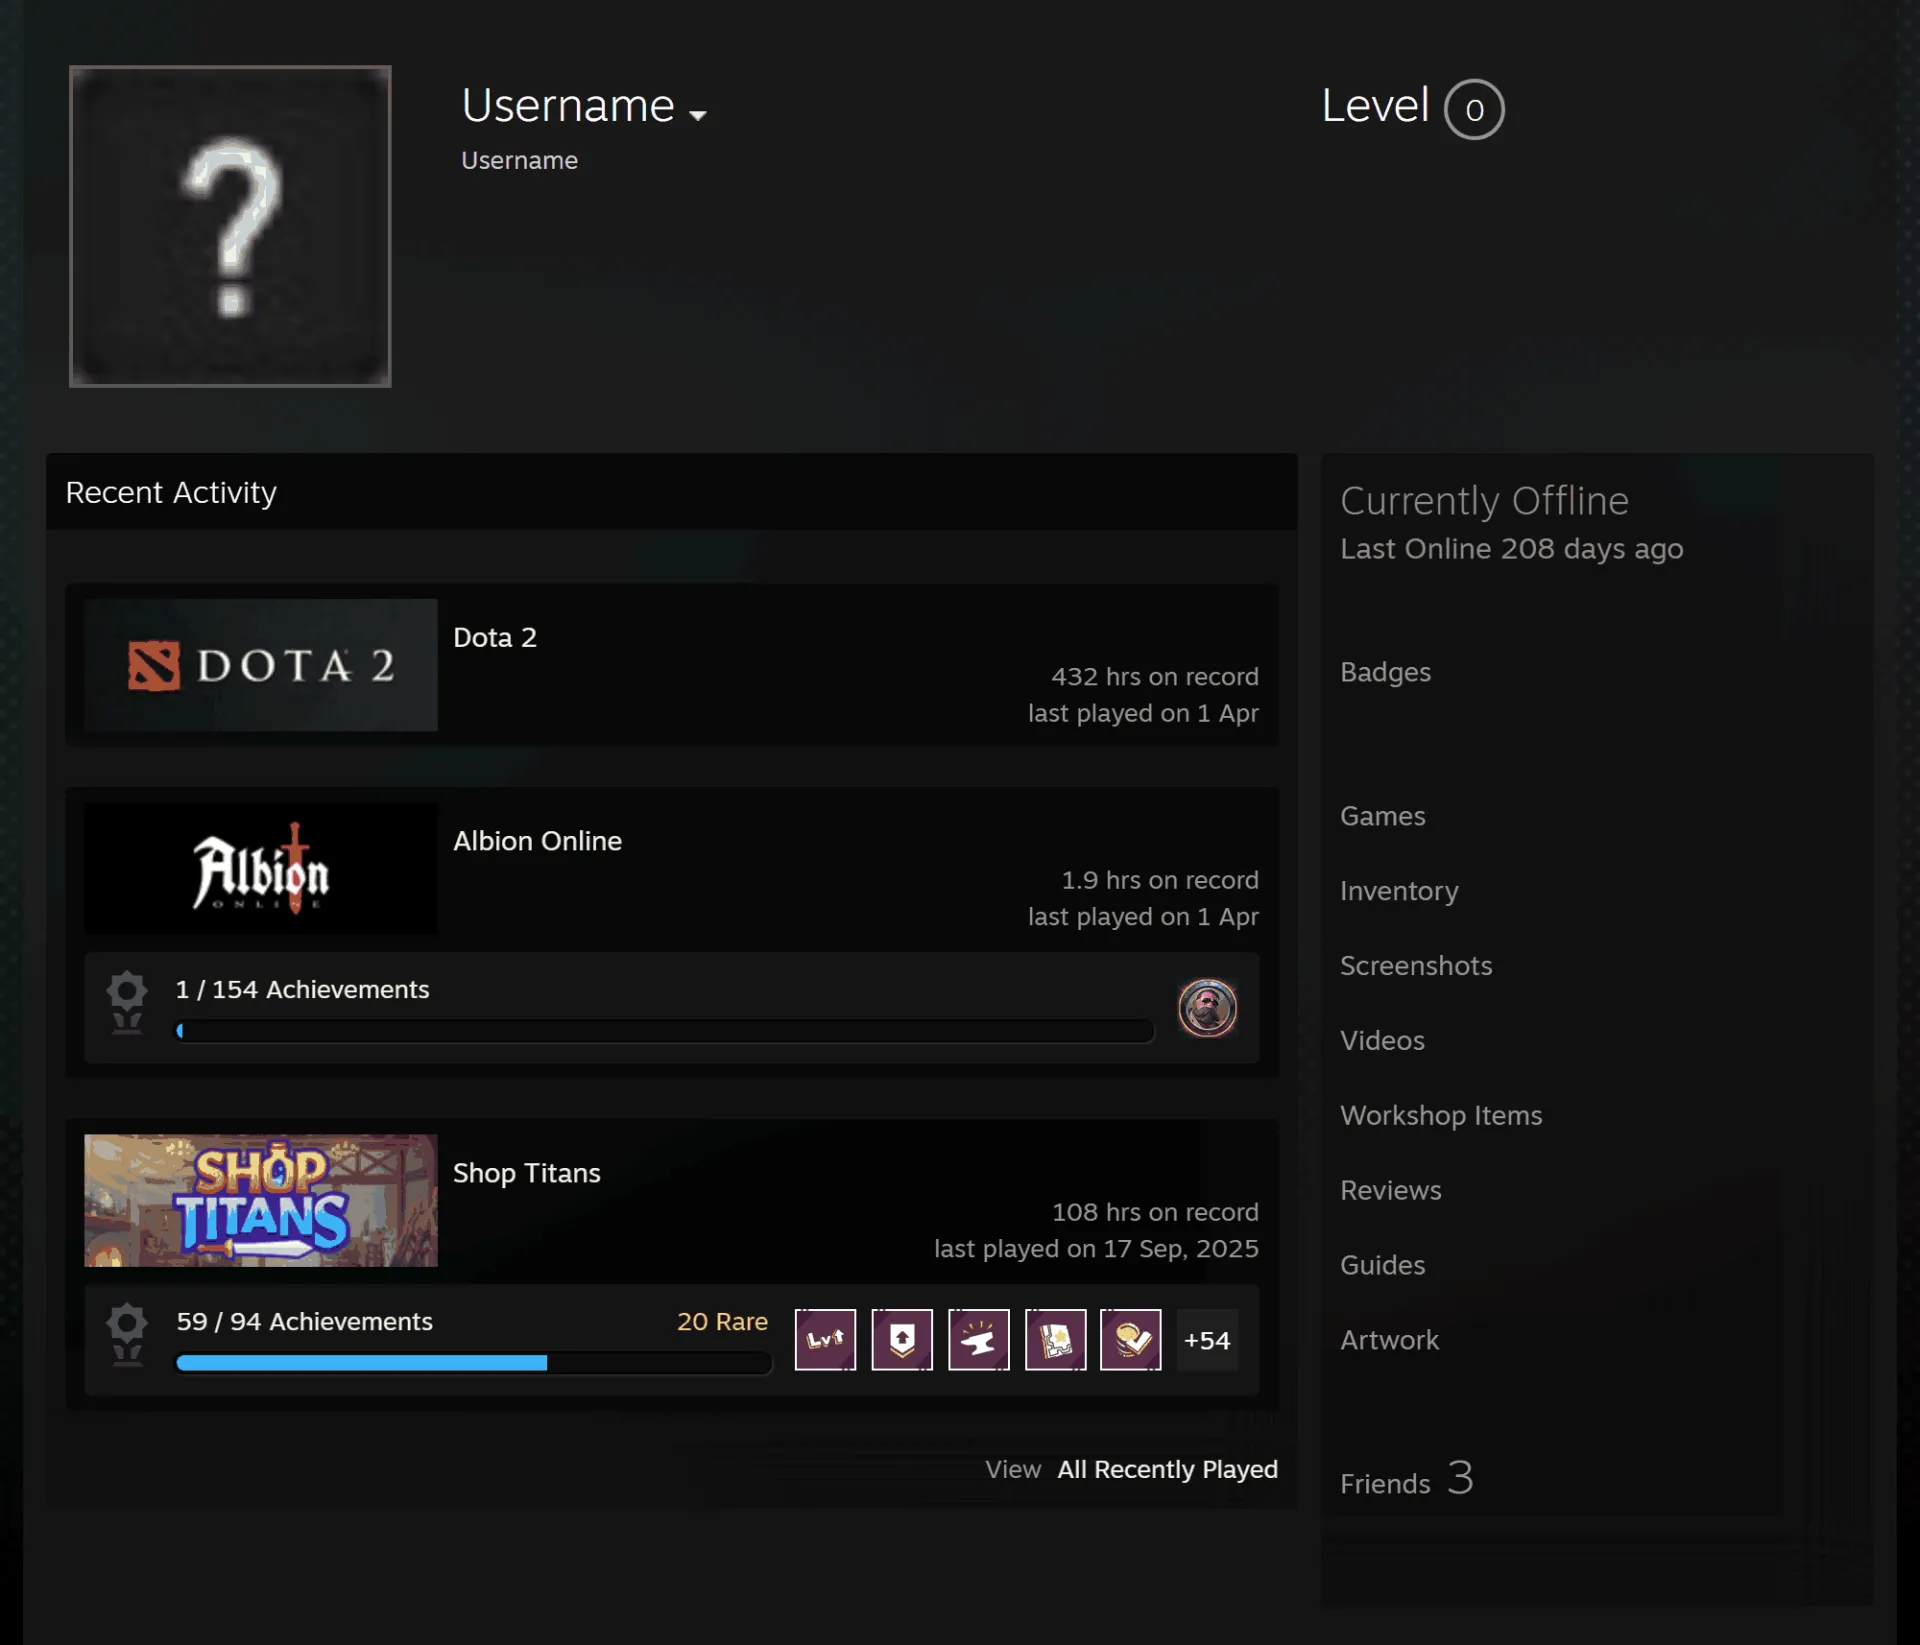Open the Badges section
This screenshot has width=1920, height=1645.
pos(1385,672)
